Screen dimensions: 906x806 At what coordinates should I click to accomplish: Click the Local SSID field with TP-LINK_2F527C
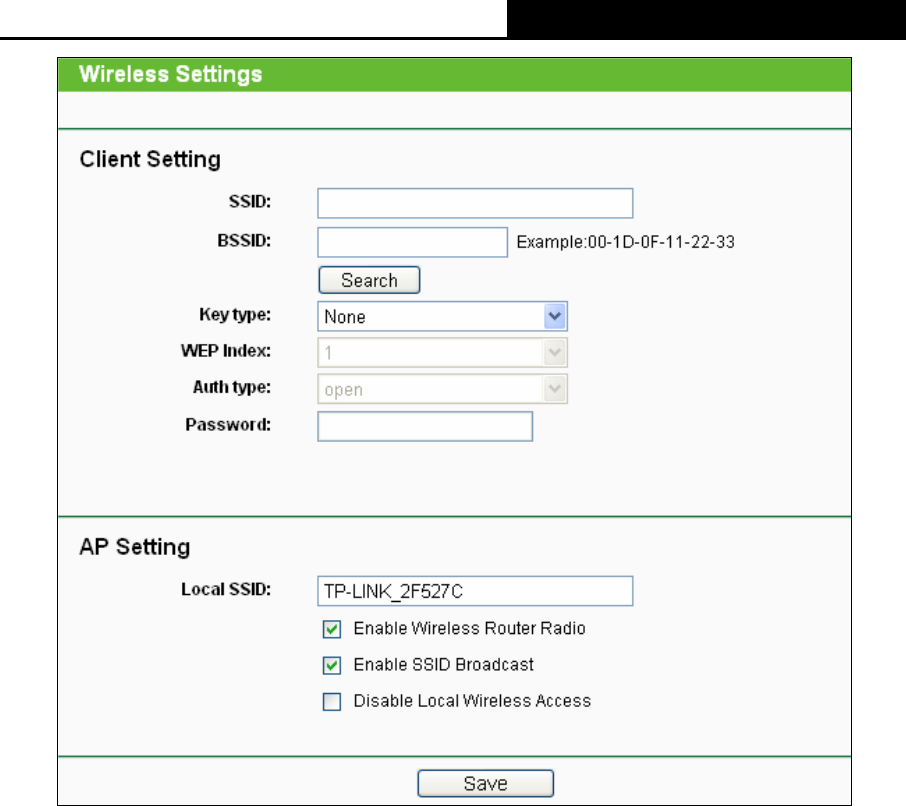tap(475, 591)
